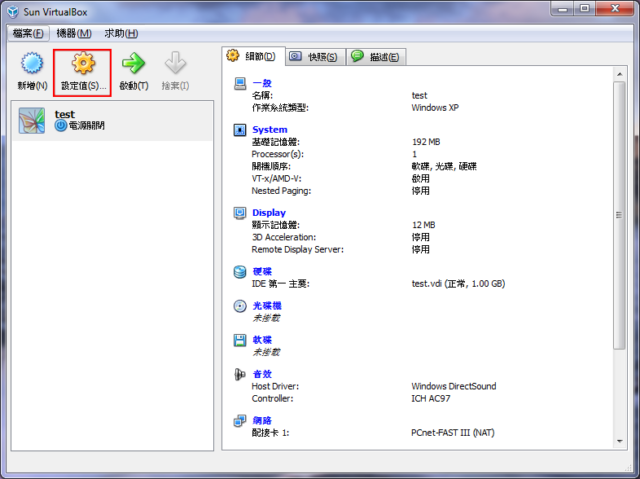Open the Hard Disk (硬碟) settings link
This screenshot has height=479, width=640.
[262, 272]
